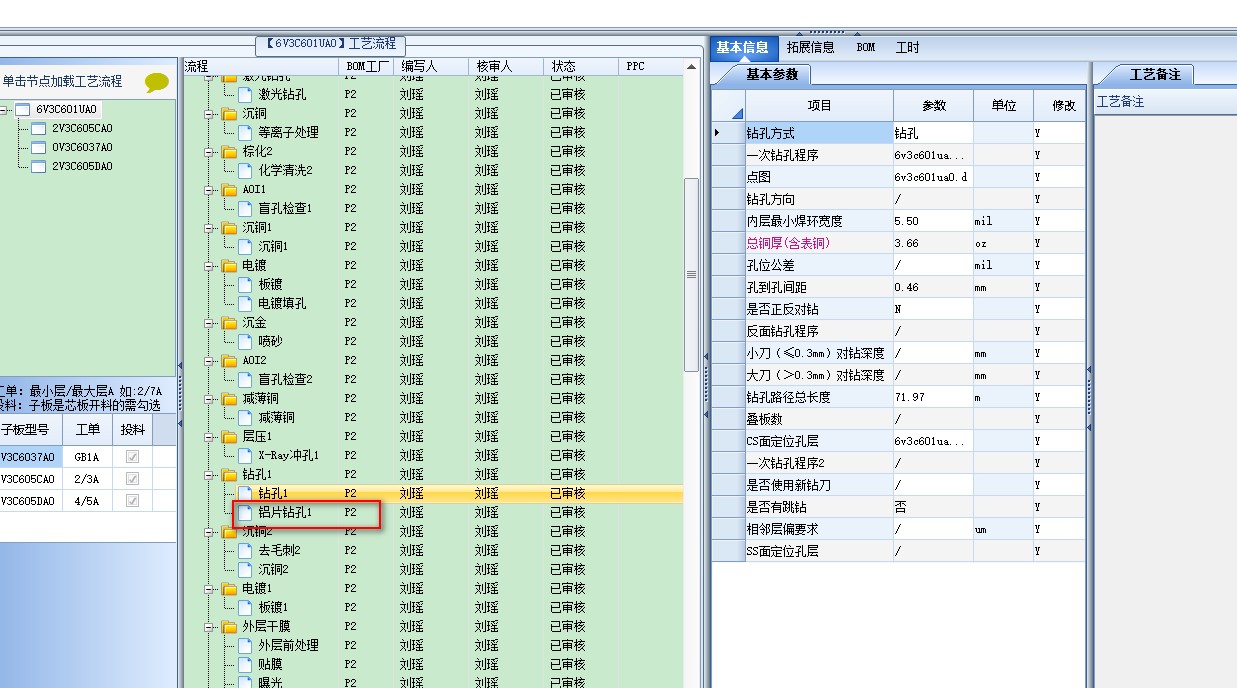Collapse the 减薄铜 folder
This screenshot has height=688, width=1237.
[211, 399]
